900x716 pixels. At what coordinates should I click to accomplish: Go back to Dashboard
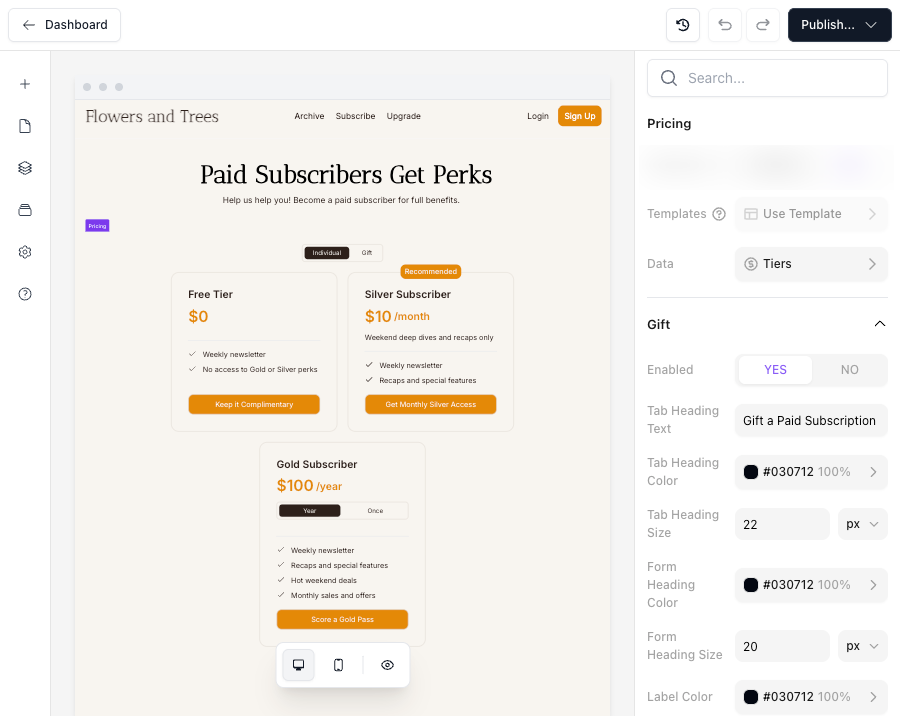tap(65, 25)
